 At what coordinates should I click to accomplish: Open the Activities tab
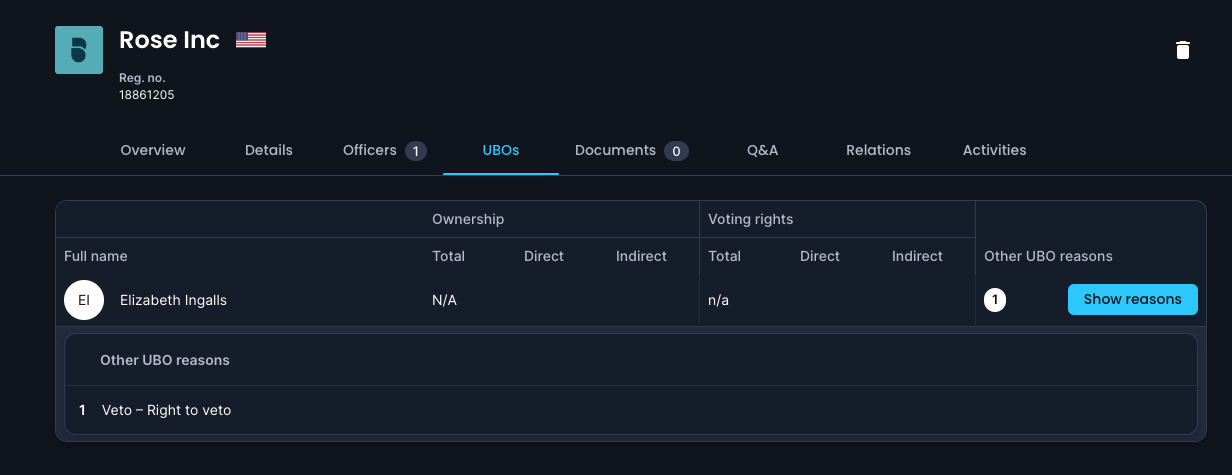(995, 150)
